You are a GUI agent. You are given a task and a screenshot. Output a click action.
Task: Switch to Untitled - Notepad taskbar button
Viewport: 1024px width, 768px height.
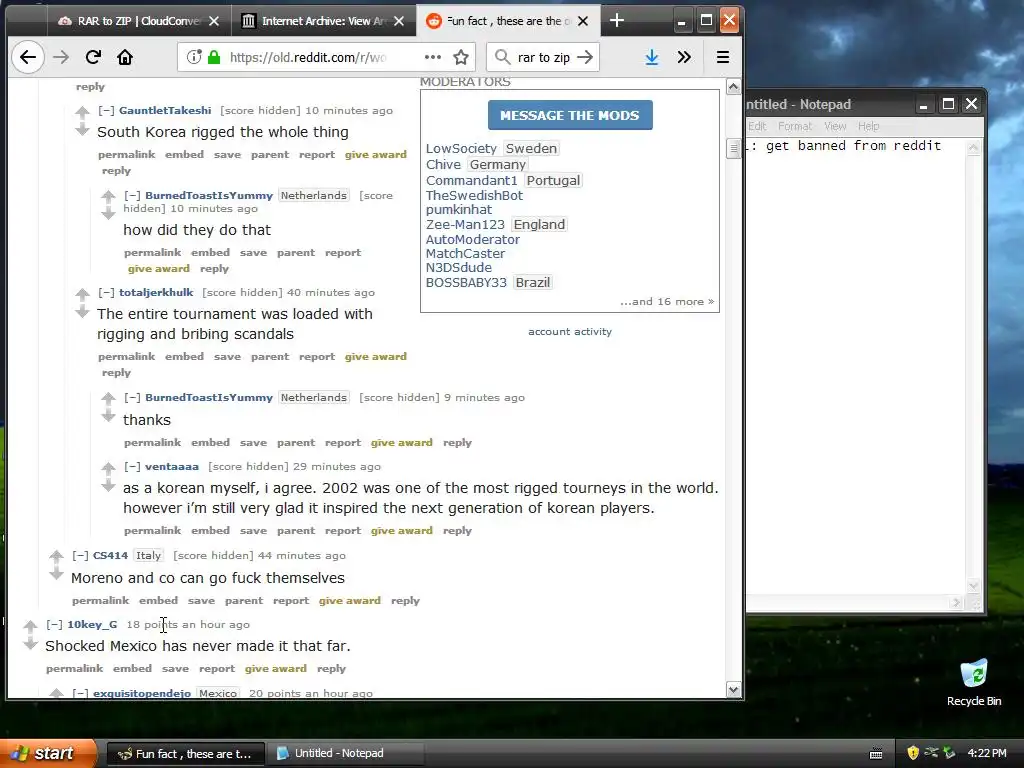[348, 753]
